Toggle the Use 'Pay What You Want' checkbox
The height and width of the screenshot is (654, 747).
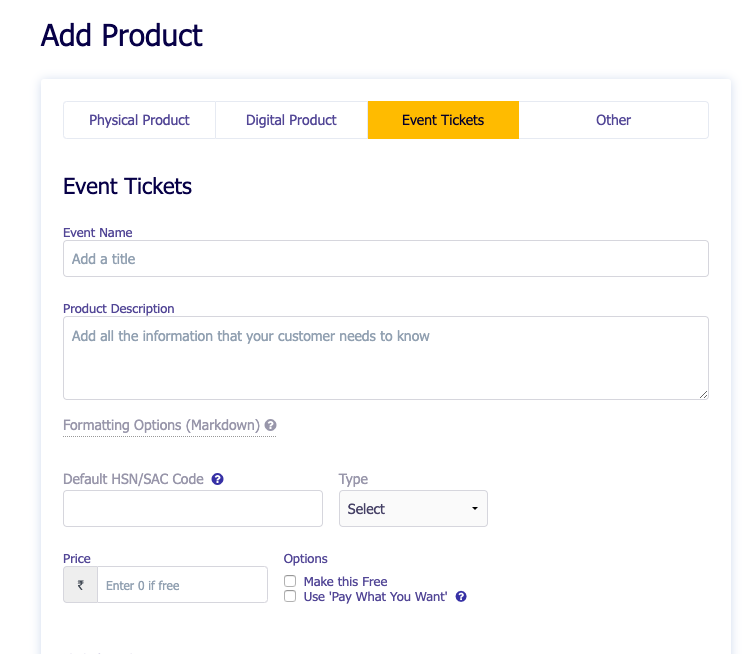click(290, 596)
